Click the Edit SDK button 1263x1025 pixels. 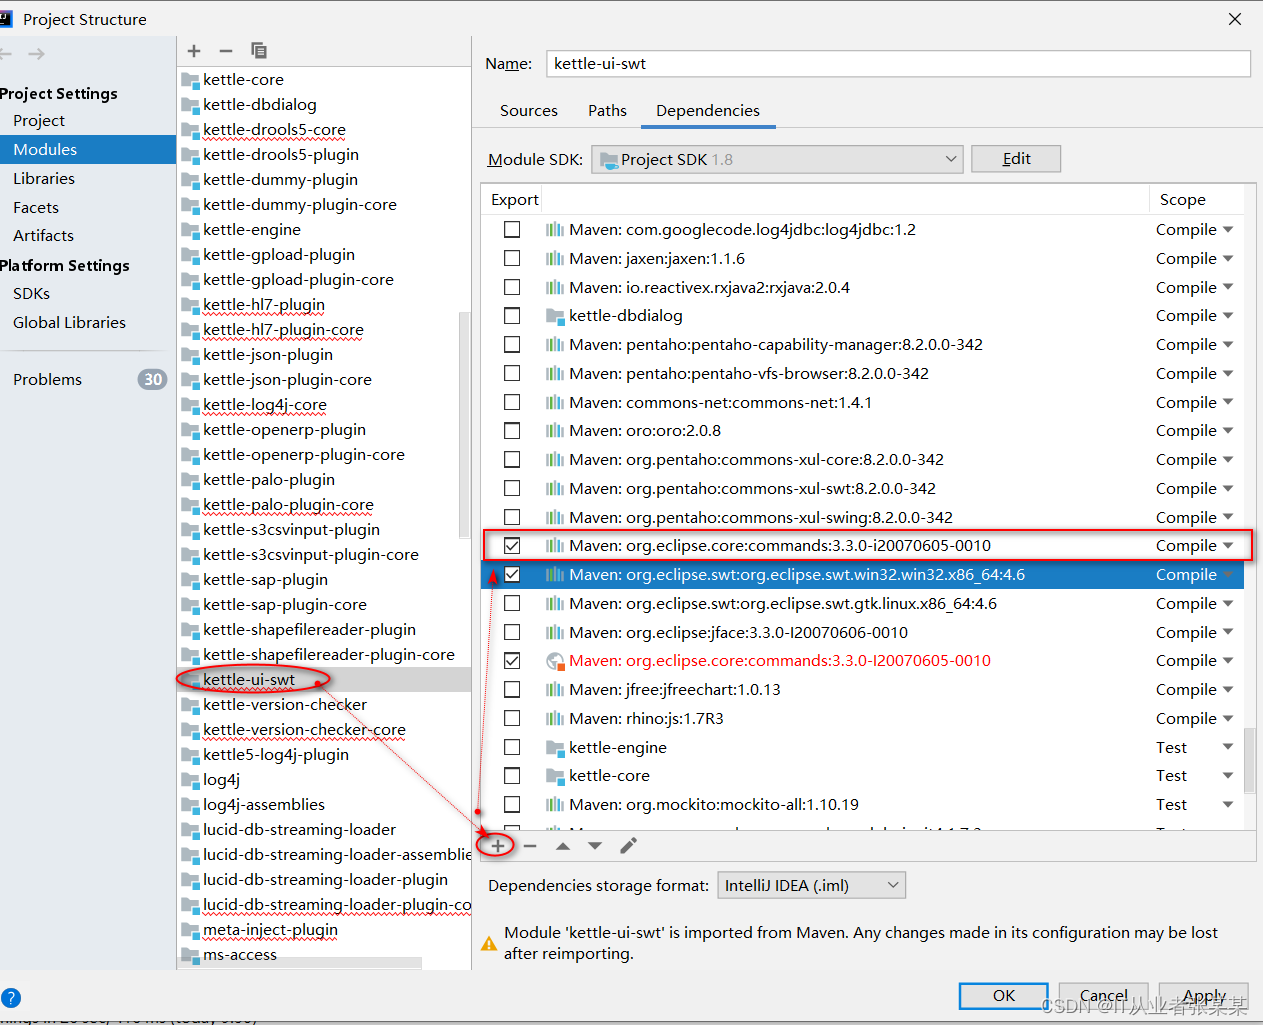pos(1016,159)
